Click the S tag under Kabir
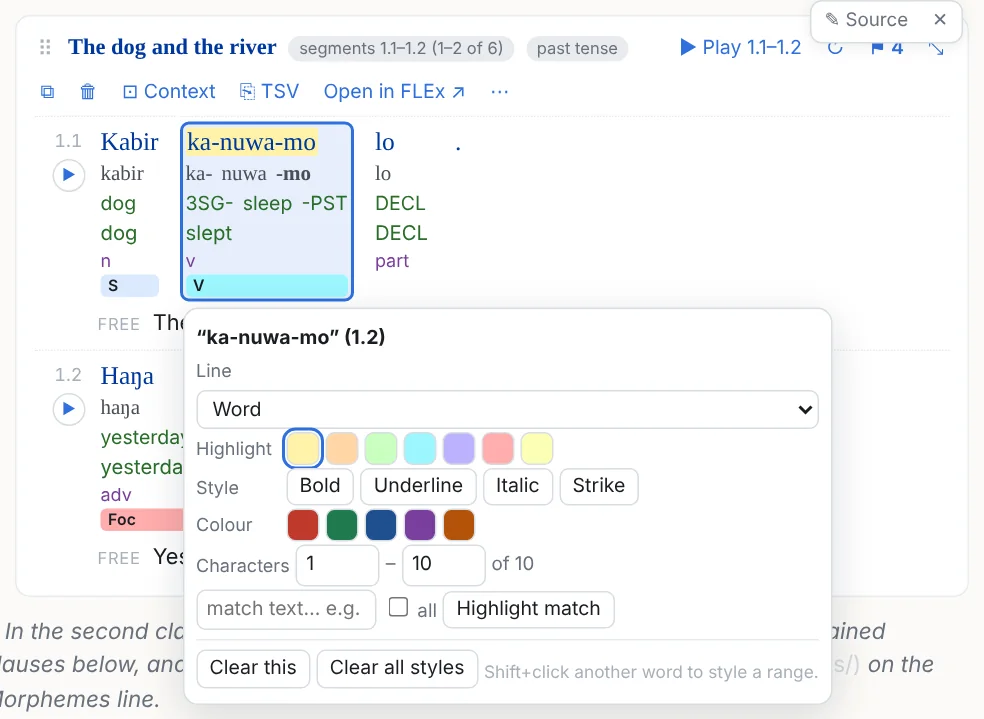984x719 pixels. (x=129, y=285)
